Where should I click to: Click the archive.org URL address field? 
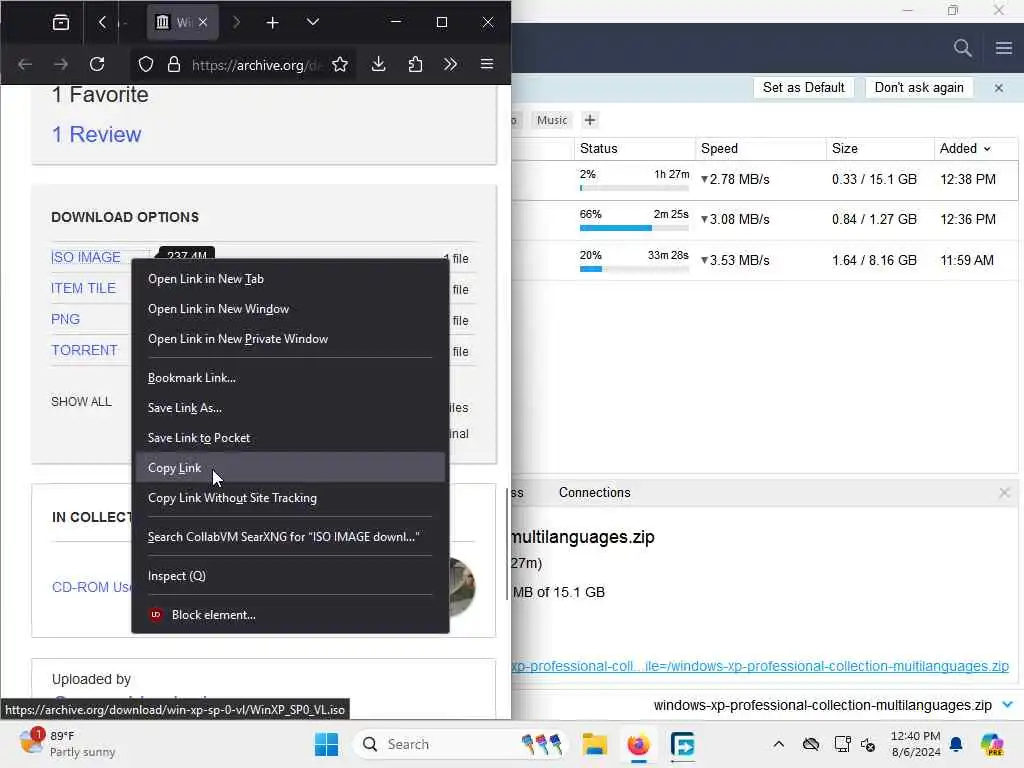click(257, 65)
